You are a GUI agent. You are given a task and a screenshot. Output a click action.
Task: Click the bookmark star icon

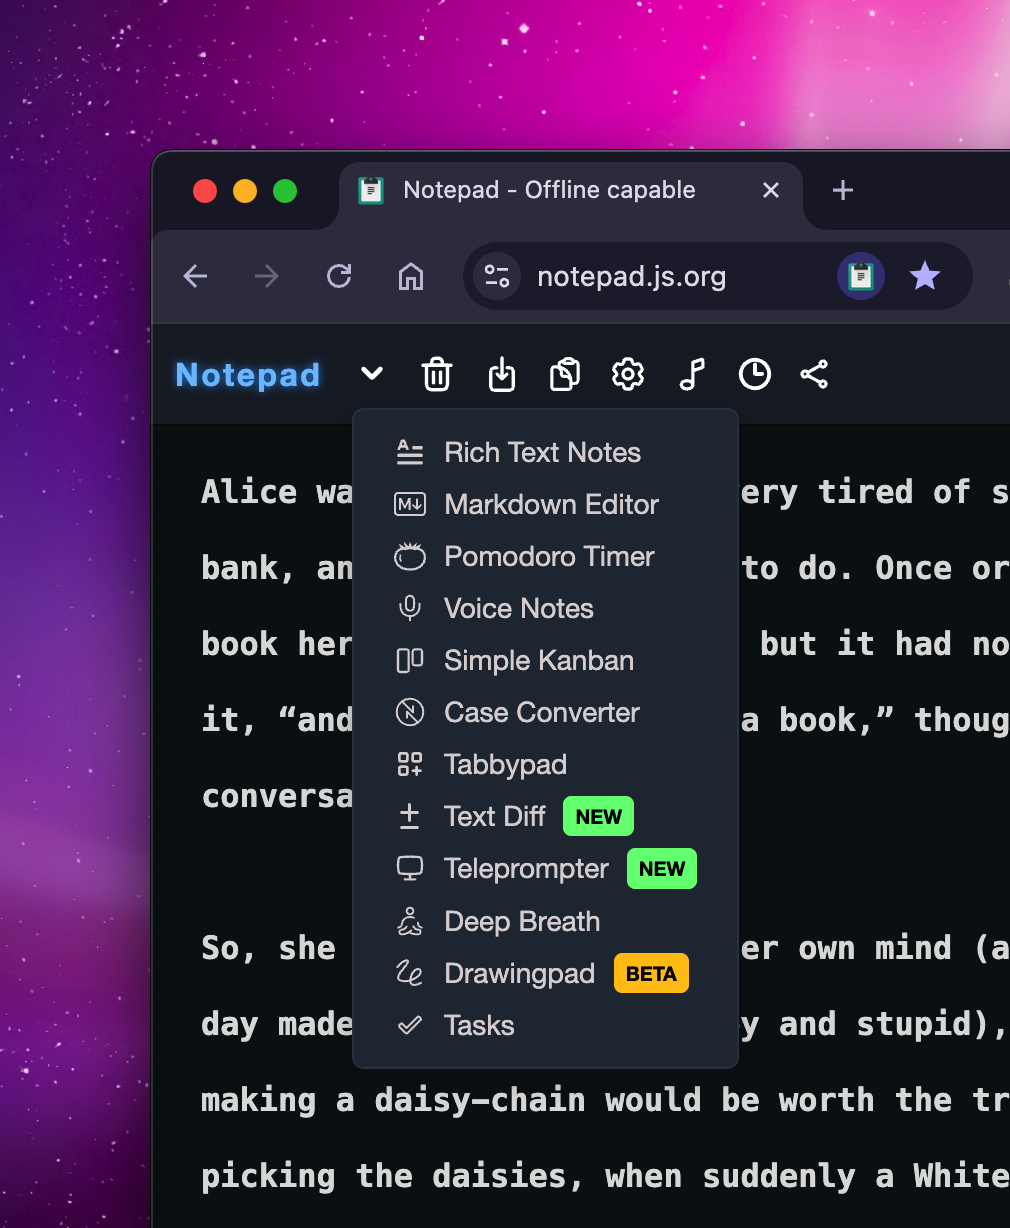[x=925, y=276]
